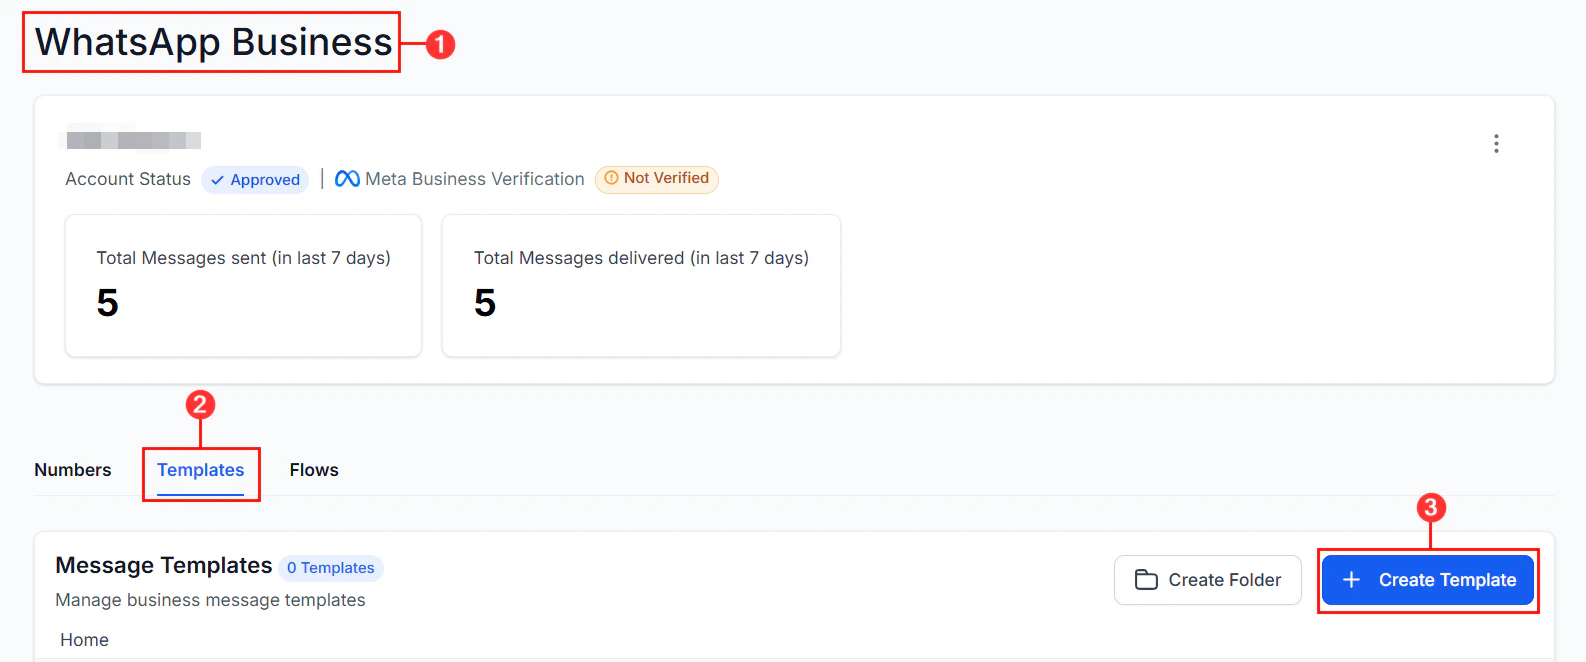1586x662 pixels.
Task: Click the 0 Templates count badge
Action: click(x=331, y=568)
